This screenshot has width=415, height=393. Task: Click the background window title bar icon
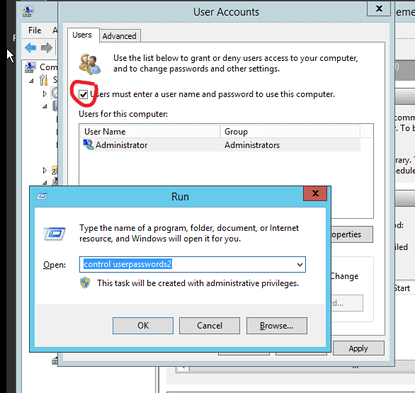(x=28, y=12)
